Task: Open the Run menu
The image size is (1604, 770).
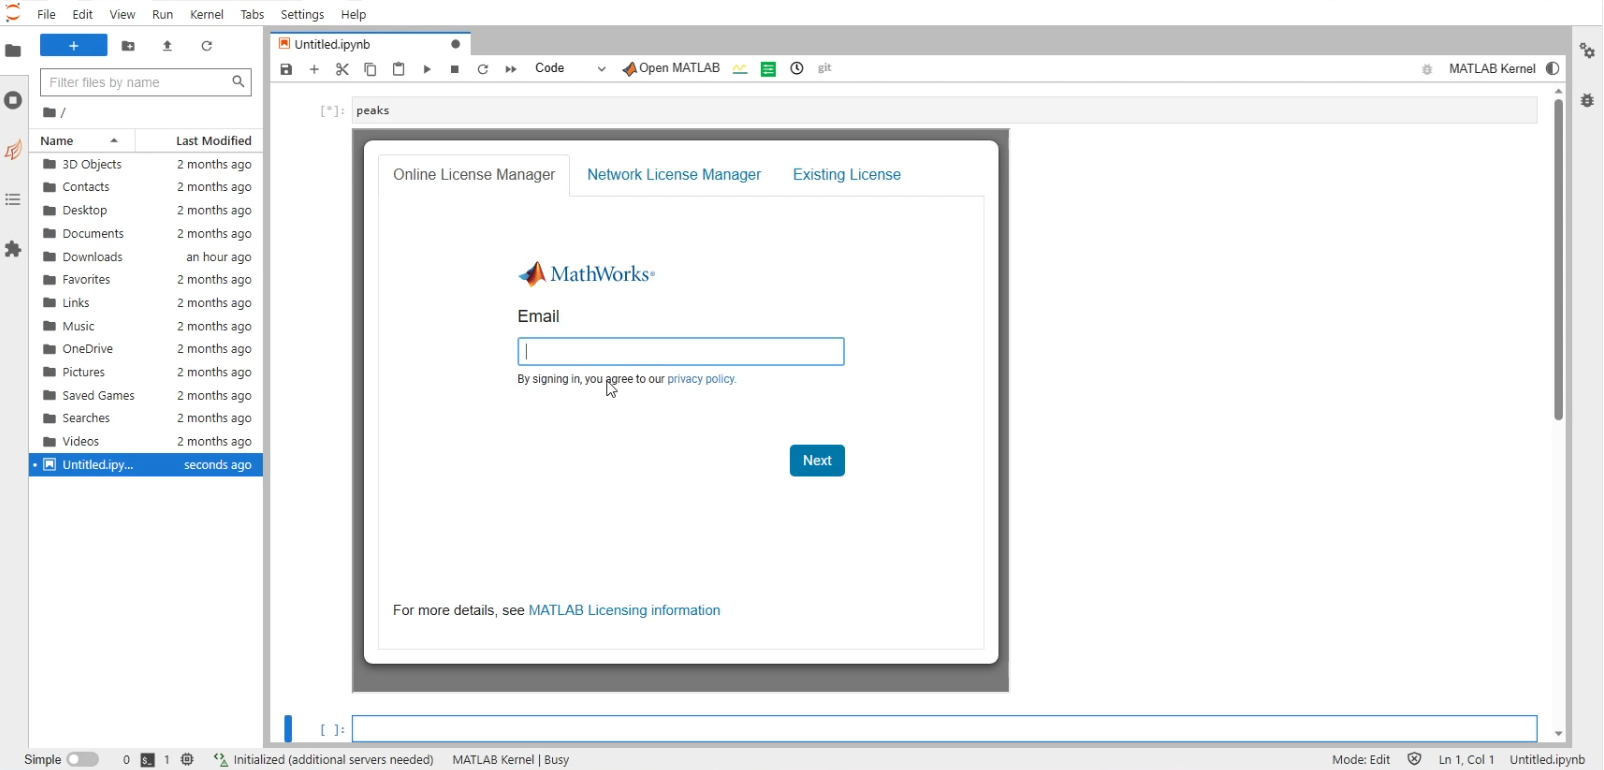Action: 163,15
